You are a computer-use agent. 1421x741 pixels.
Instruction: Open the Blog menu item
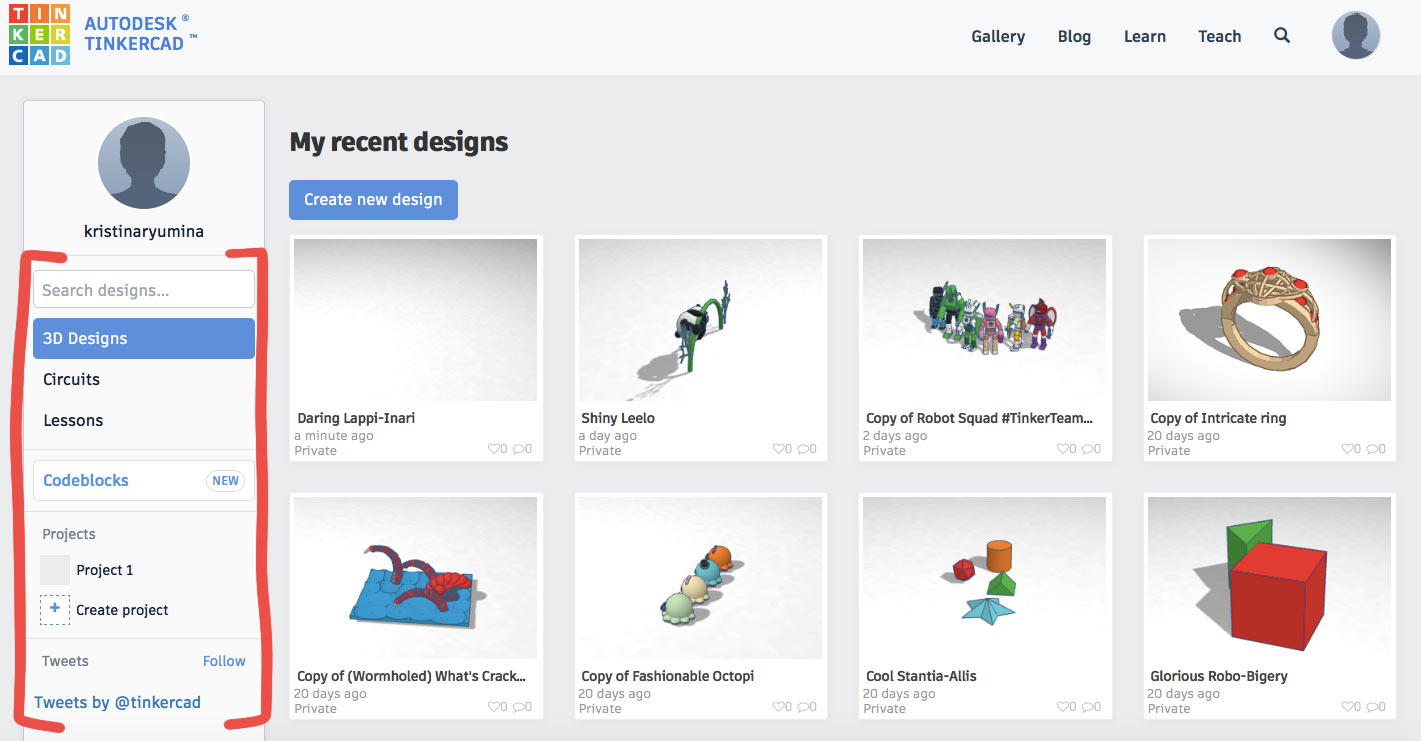[x=1074, y=36]
